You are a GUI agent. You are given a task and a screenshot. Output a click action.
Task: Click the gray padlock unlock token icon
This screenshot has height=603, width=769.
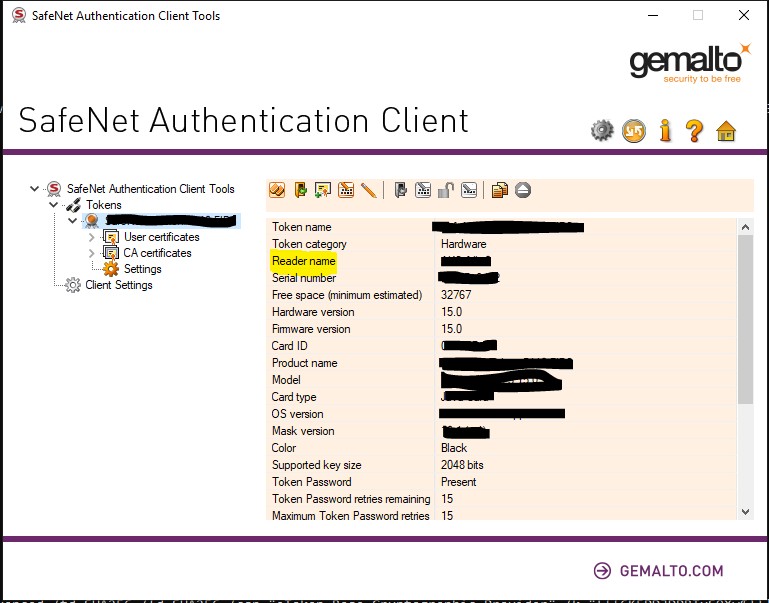click(446, 190)
